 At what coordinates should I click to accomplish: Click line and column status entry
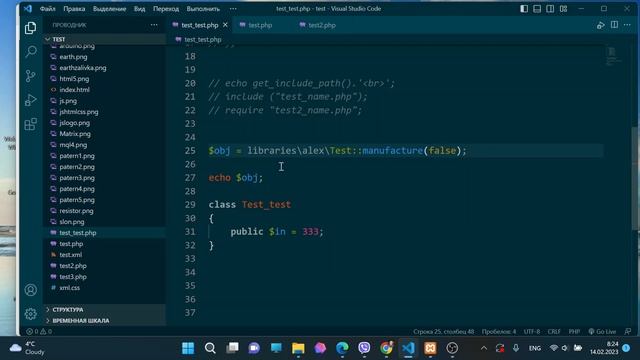click(x=444, y=331)
